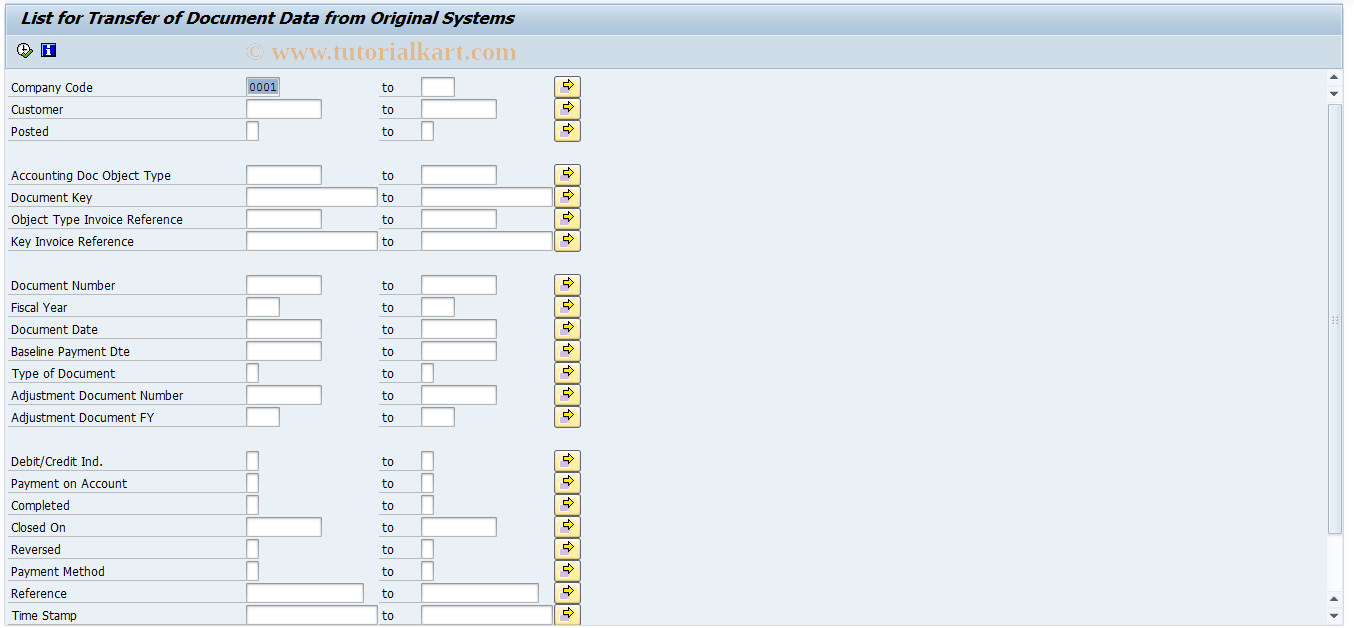Click the Customer from field
1354x628 pixels.
point(284,109)
